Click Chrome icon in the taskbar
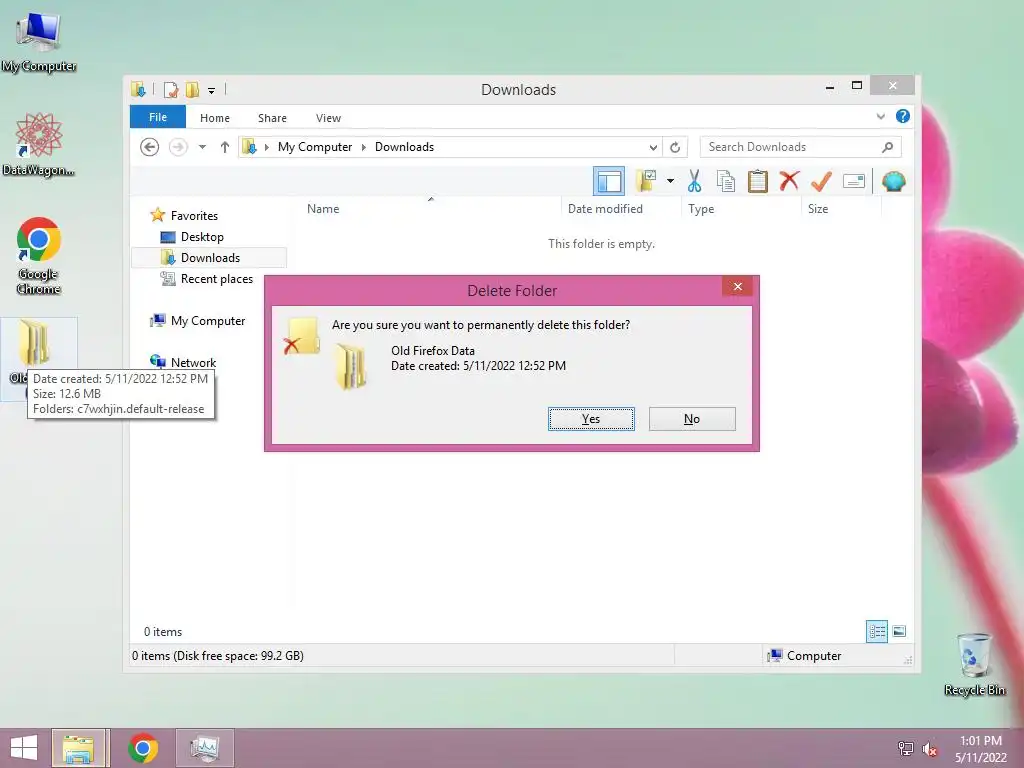The width and height of the screenshot is (1024, 768). tap(143, 748)
